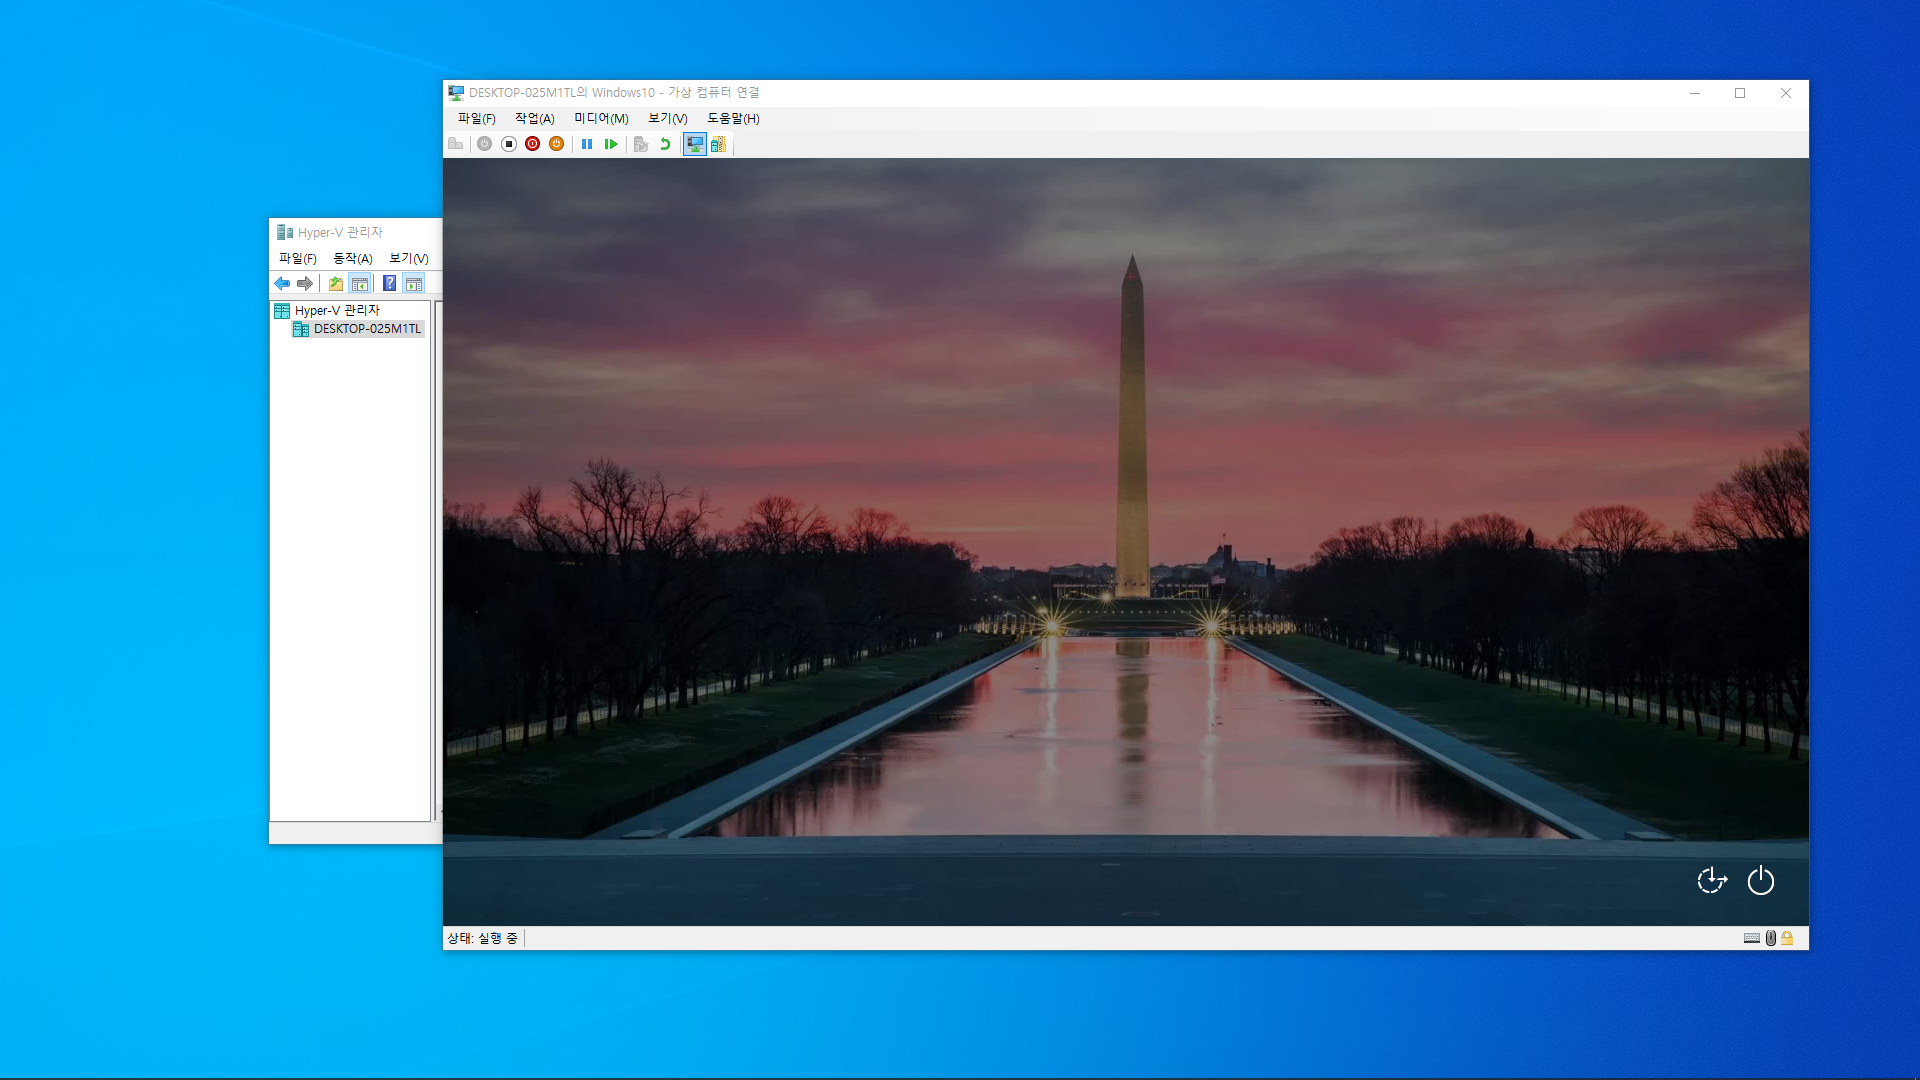Image resolution: width=1920 pixels, height=1080 pixels.
Task: Click the Ease of Access icon in VM
Action: pos(1712,881)
